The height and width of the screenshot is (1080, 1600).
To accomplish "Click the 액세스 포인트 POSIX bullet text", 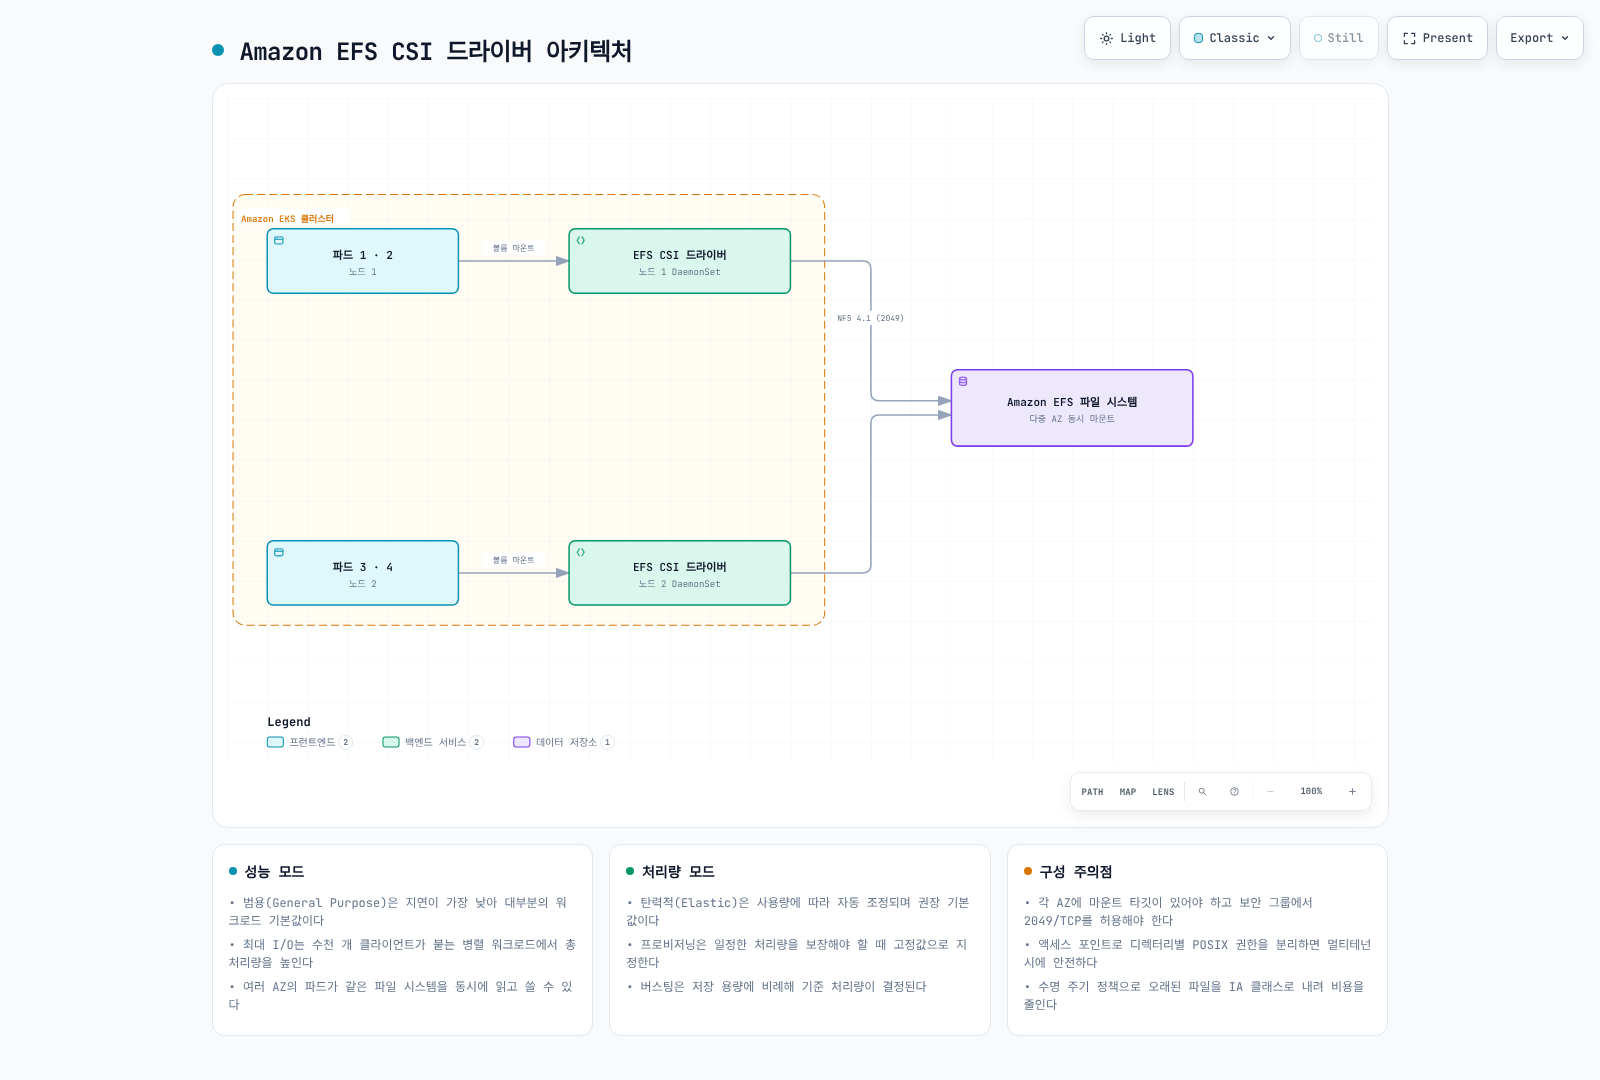I will pyautogui.click(x=1198, y=953).
